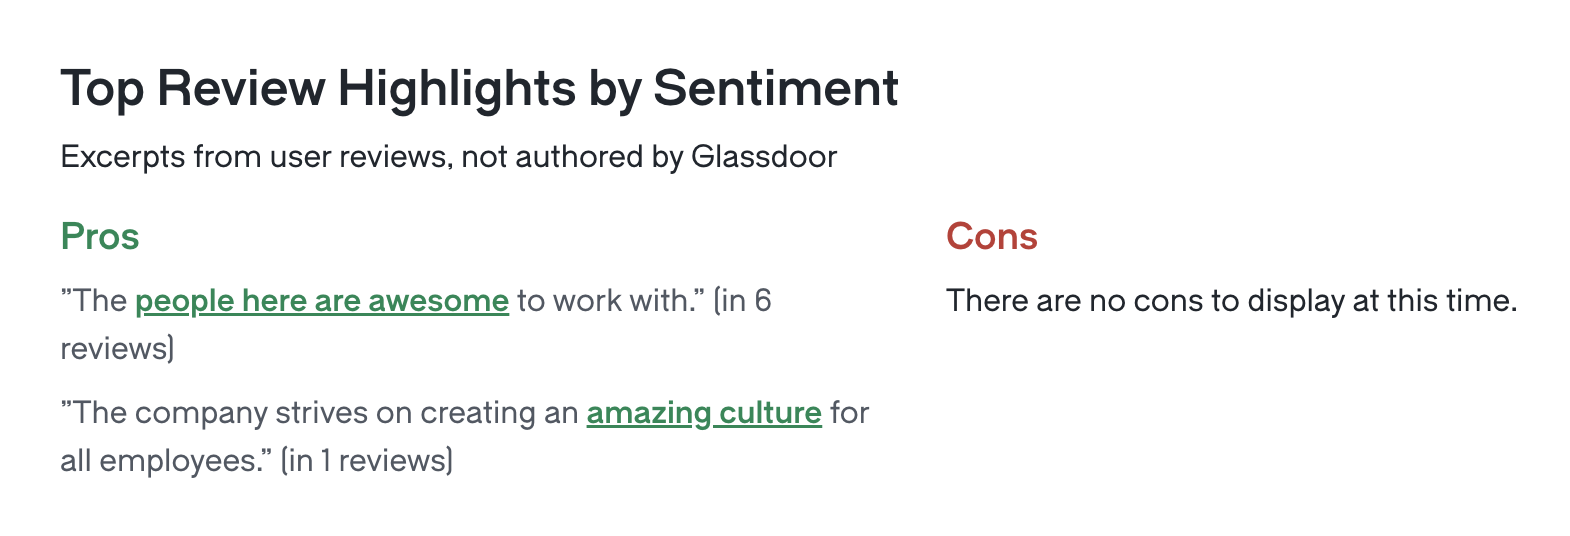Click the word "Glassdoor" in the subtitle
This screenshot has height=536, width=1570.
[764, 157]
